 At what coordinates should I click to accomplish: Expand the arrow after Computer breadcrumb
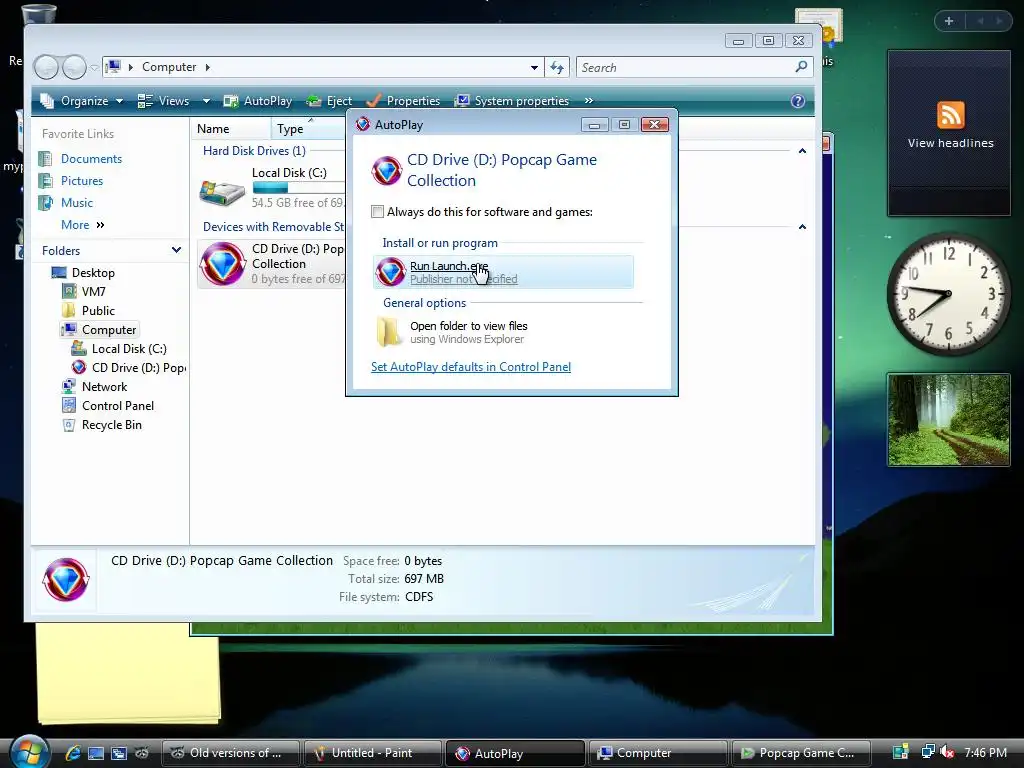click(x=208, y=67)
